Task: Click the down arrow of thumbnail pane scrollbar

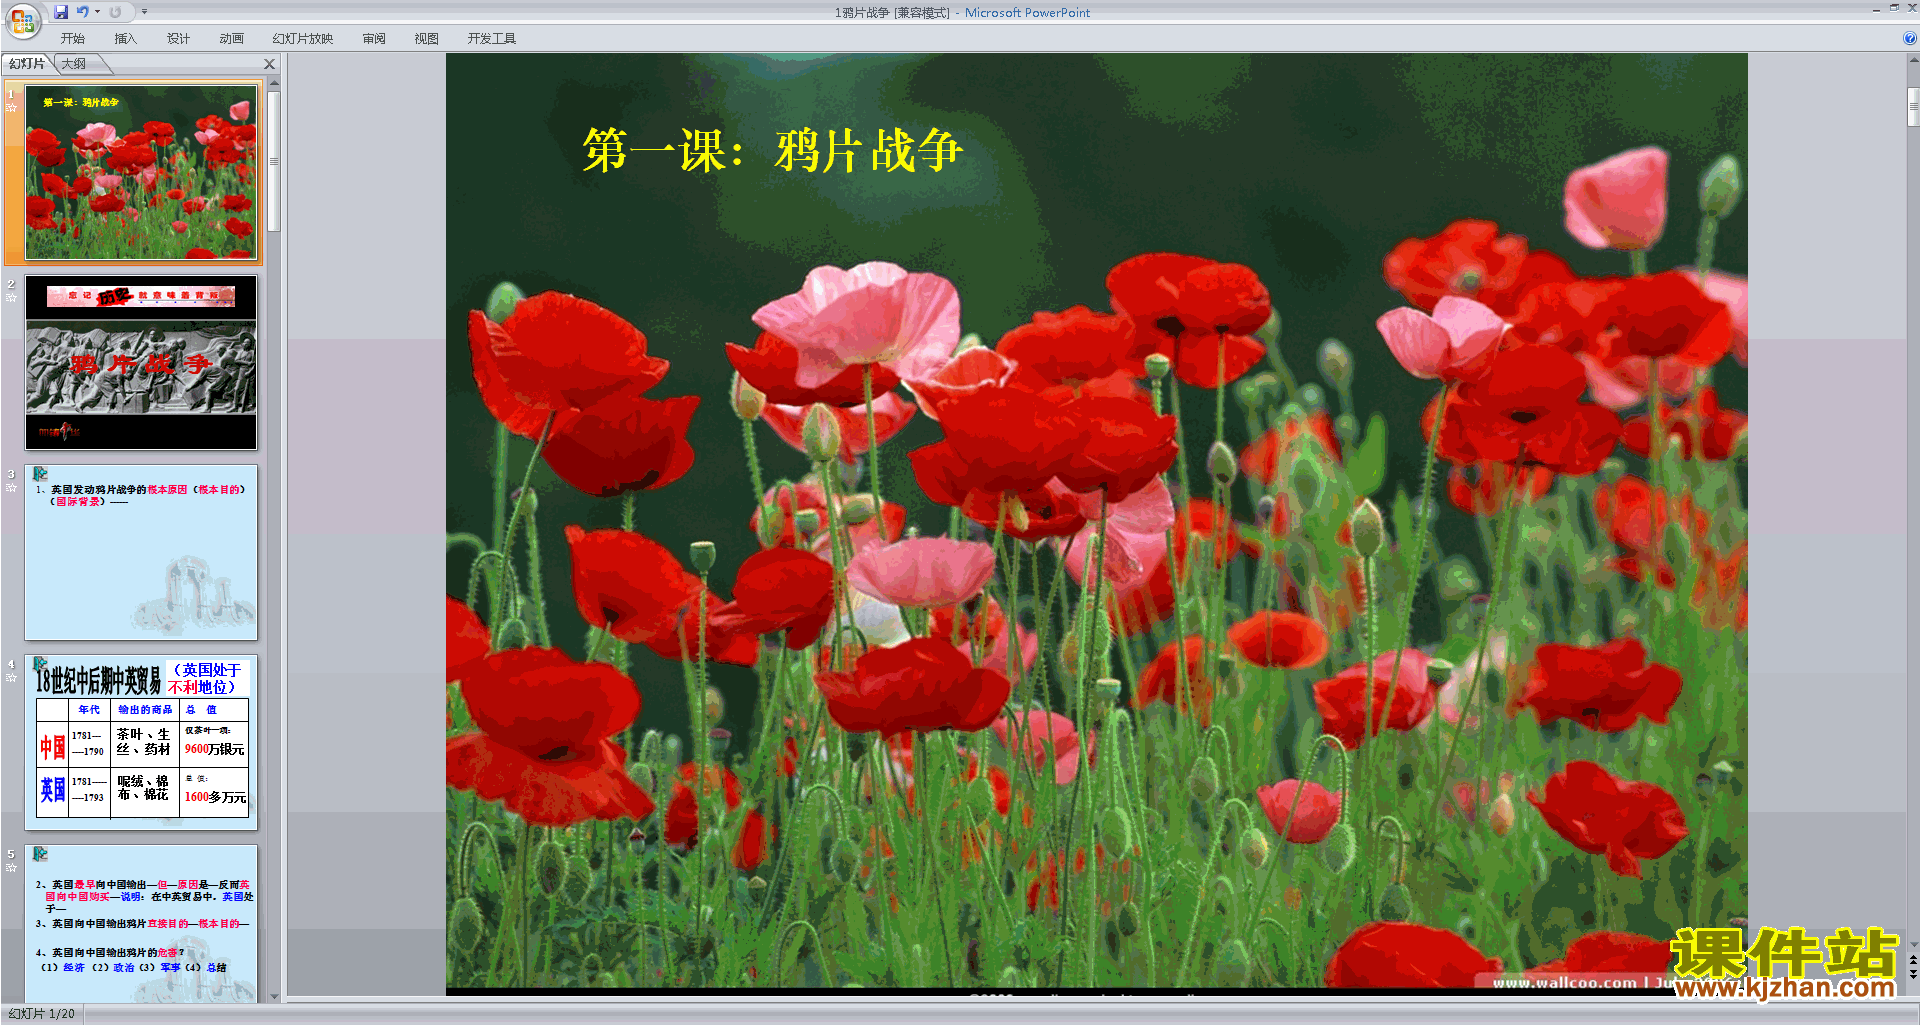Action: [274, 996]
